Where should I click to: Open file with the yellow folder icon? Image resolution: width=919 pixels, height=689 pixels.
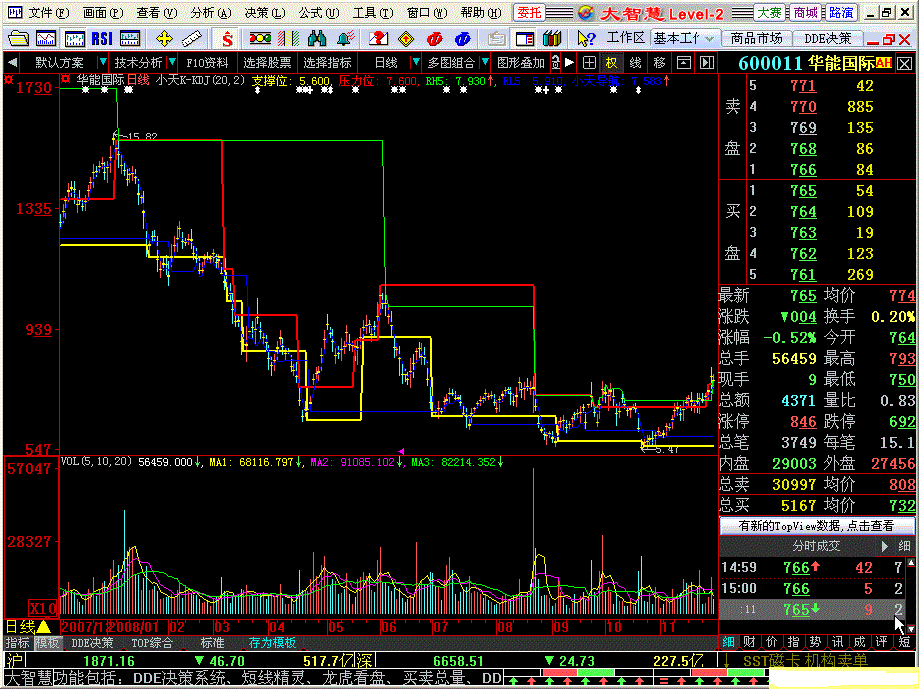(18, 39)
